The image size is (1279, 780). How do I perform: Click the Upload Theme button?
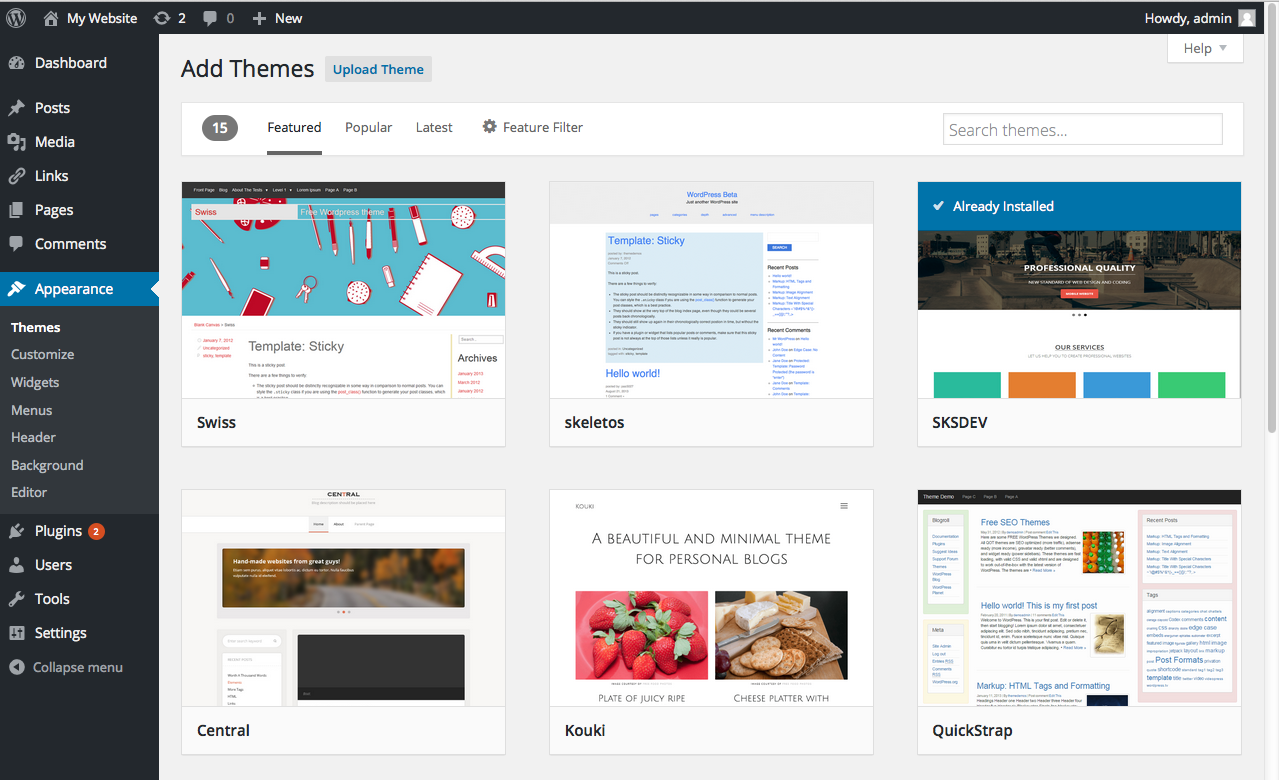378,69
